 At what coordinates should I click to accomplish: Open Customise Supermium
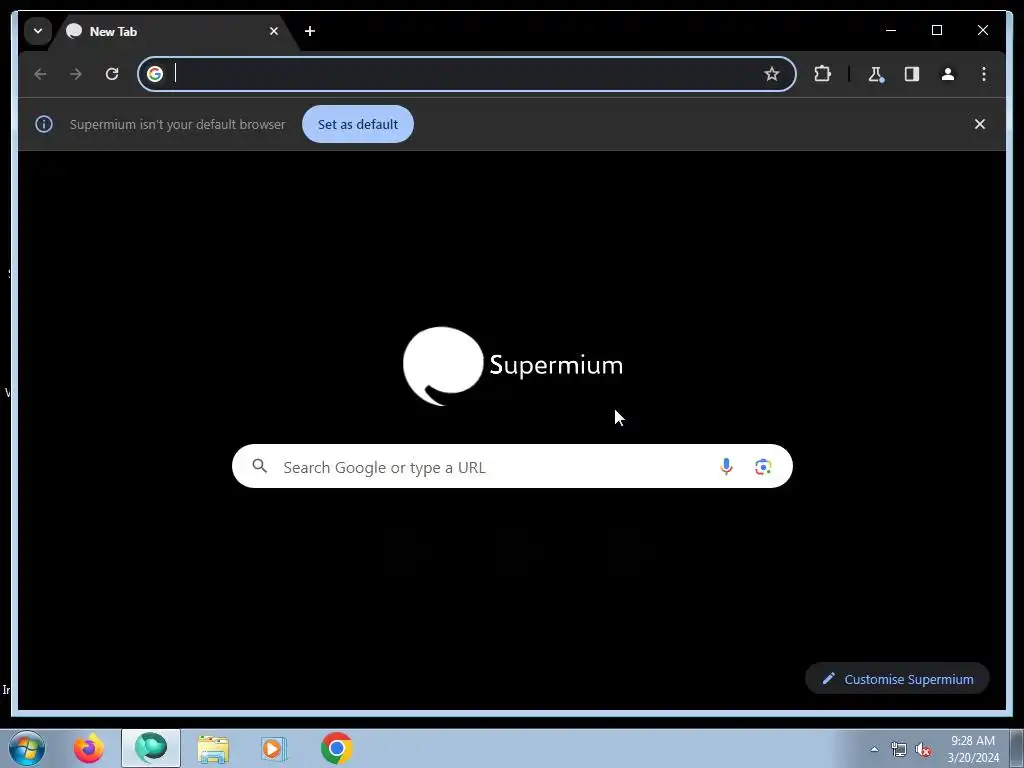coord(897,679)
